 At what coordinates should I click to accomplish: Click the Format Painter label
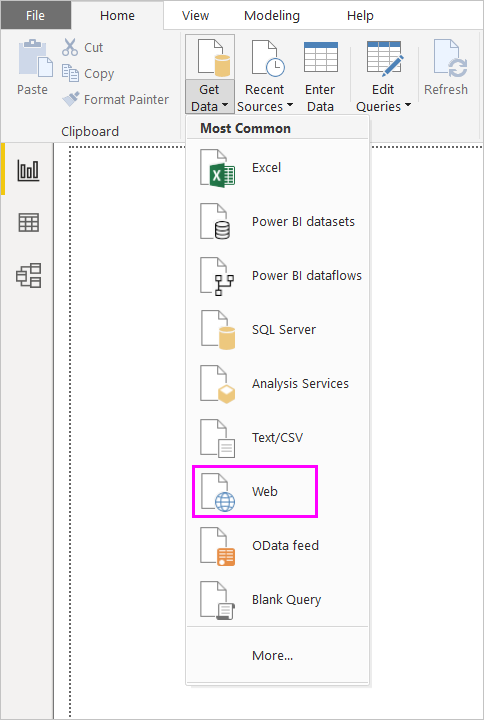point(126,99)
